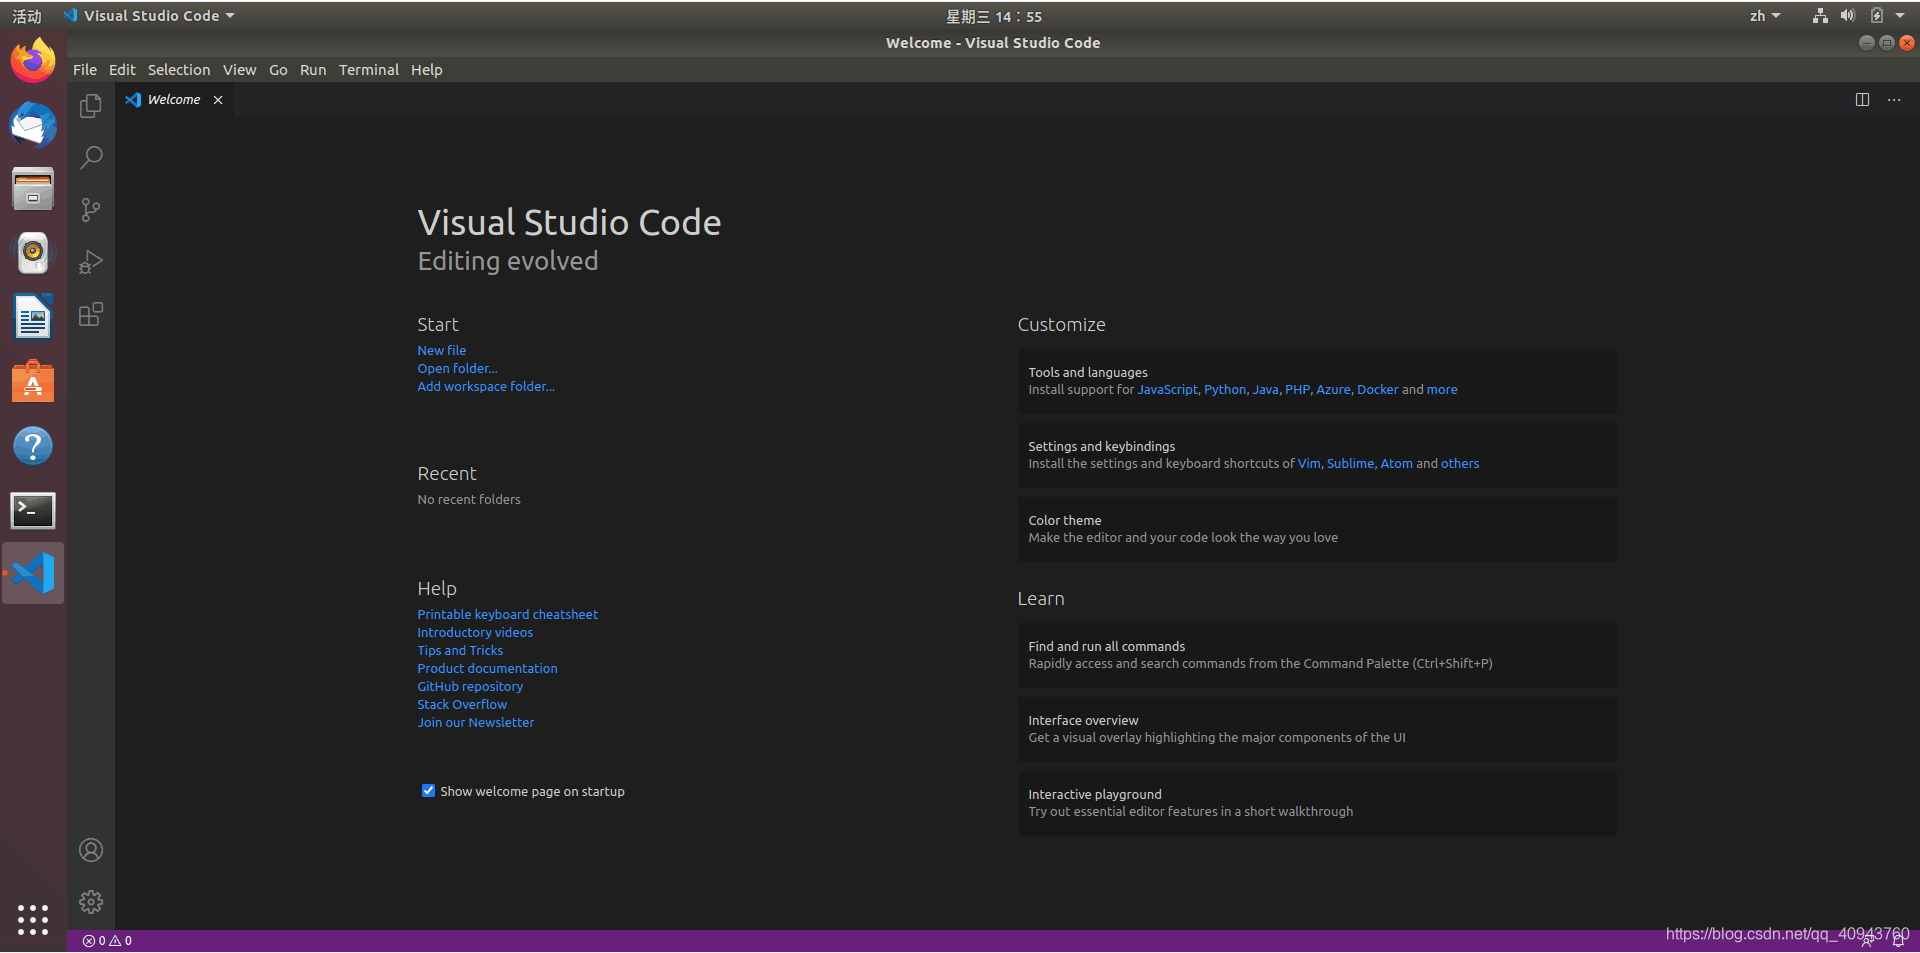
Task: Open the Source Control view
Action: tap(91, 210)
